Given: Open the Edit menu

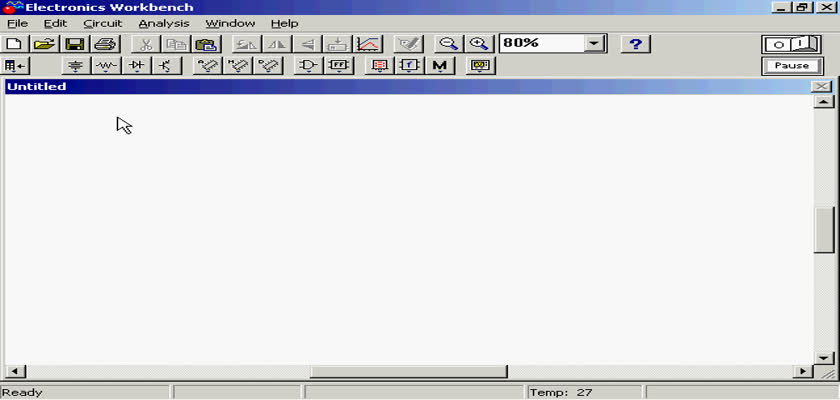Looking at the screenshot, I should [x=55, y=24].
